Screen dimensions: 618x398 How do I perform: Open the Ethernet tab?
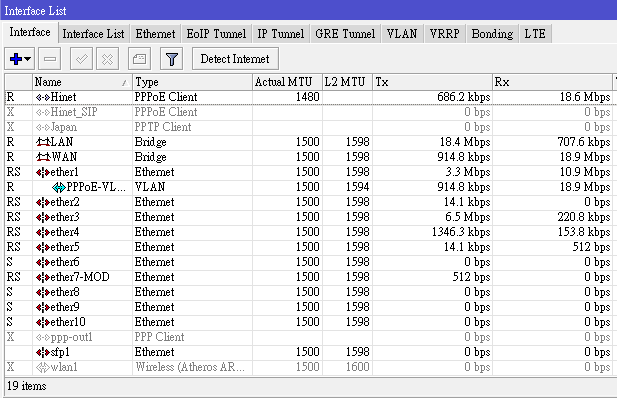pyautogui.click(x=155, y=34)
